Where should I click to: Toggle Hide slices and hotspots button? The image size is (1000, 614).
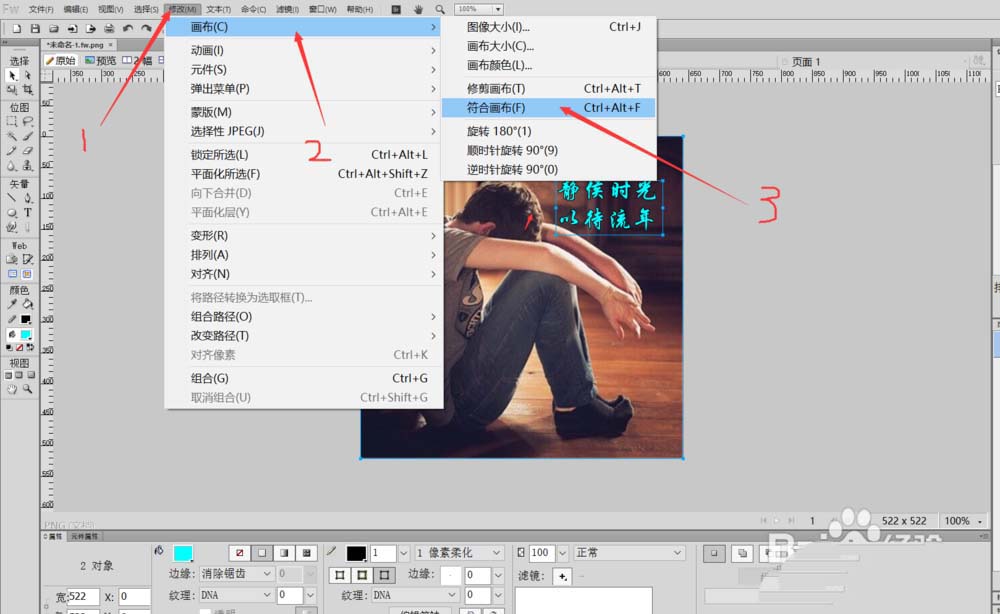[12, 274]
